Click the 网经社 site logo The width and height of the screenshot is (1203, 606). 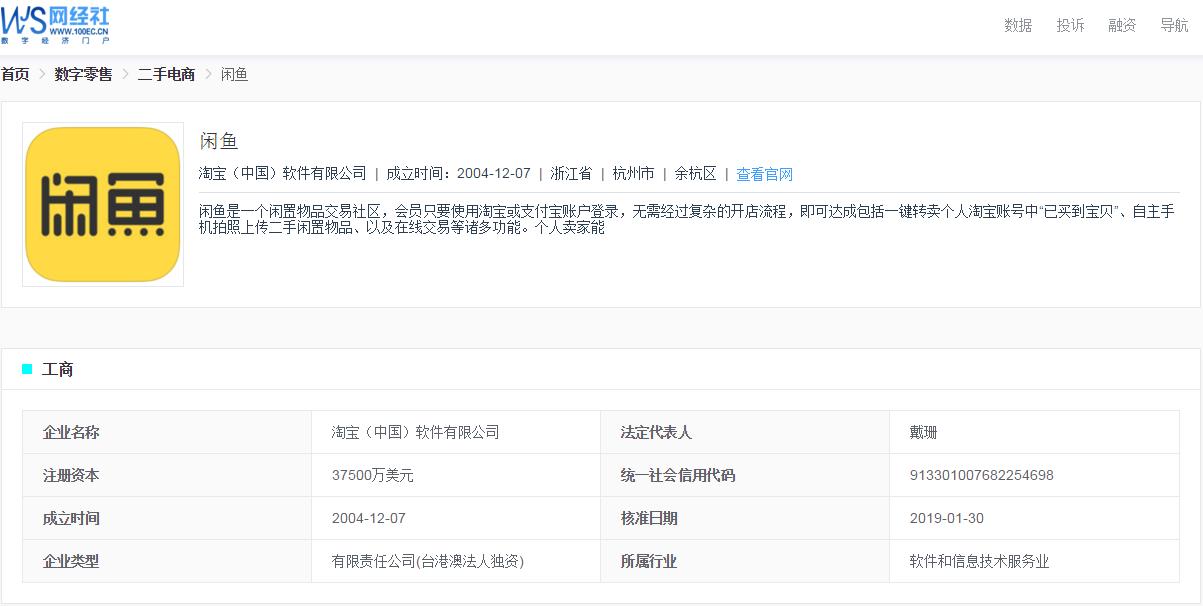click(57, 26)
